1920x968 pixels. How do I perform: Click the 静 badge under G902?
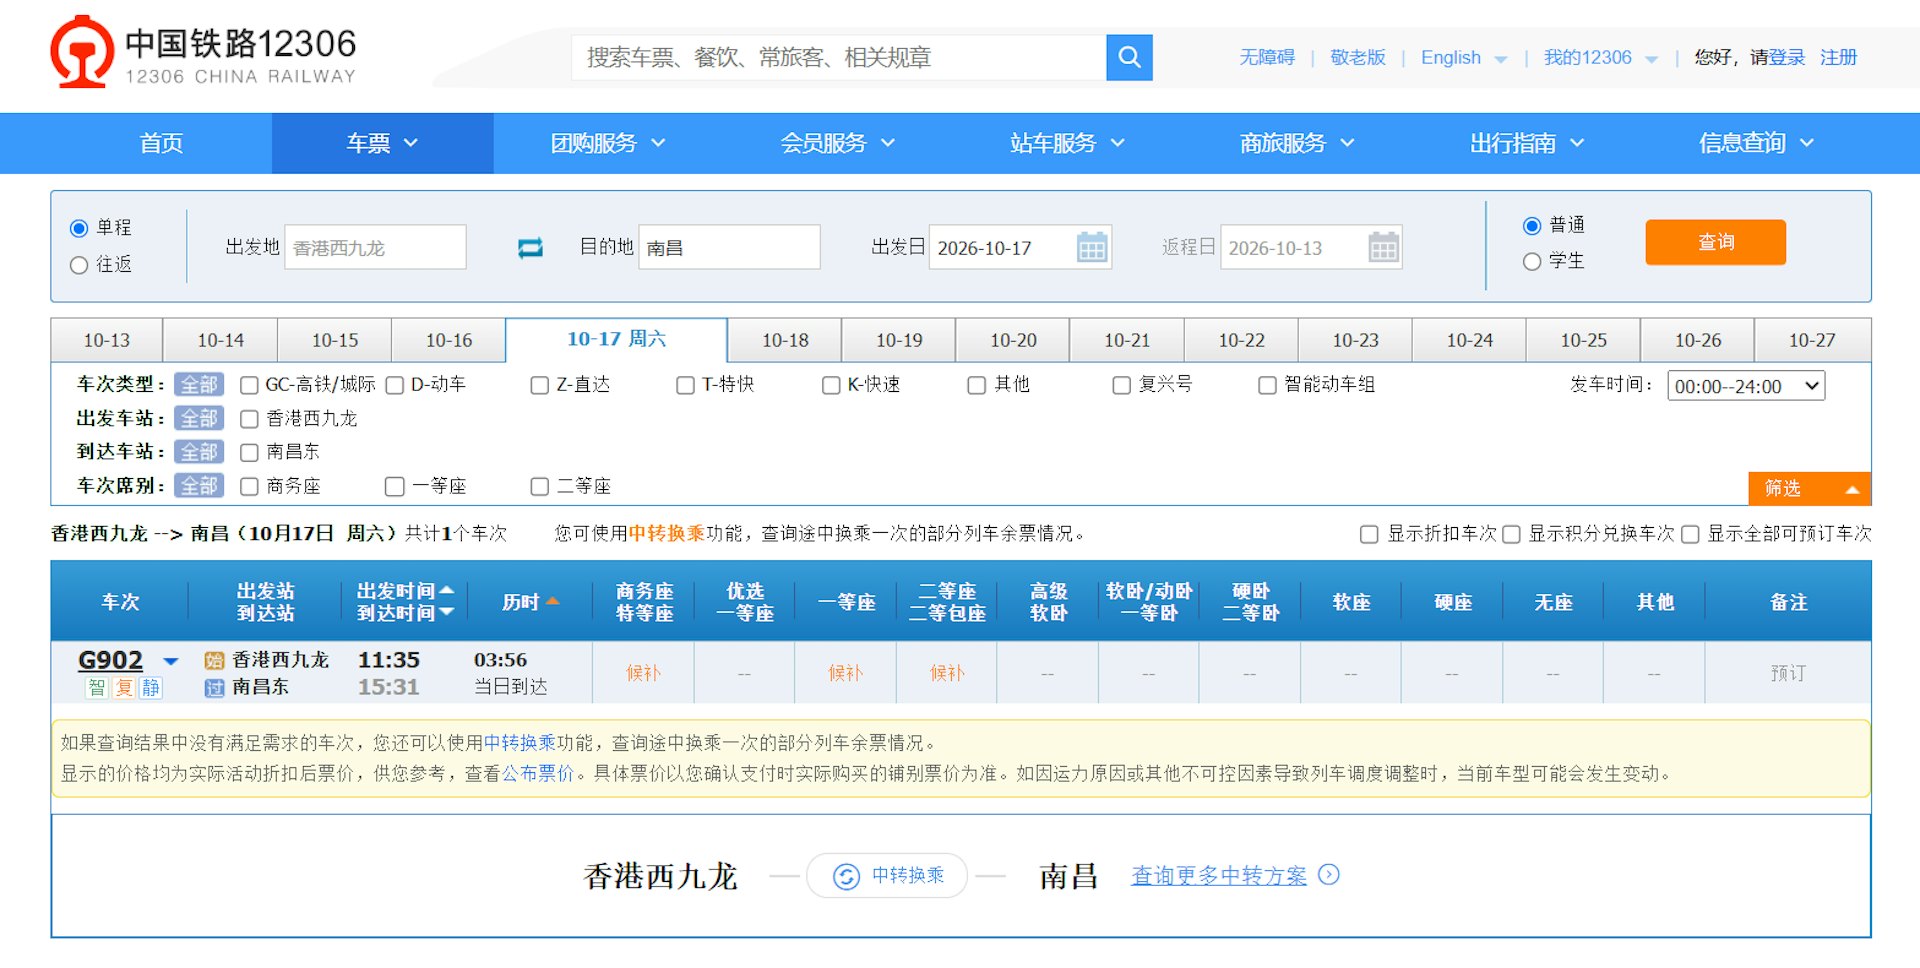tap(151, 687)
